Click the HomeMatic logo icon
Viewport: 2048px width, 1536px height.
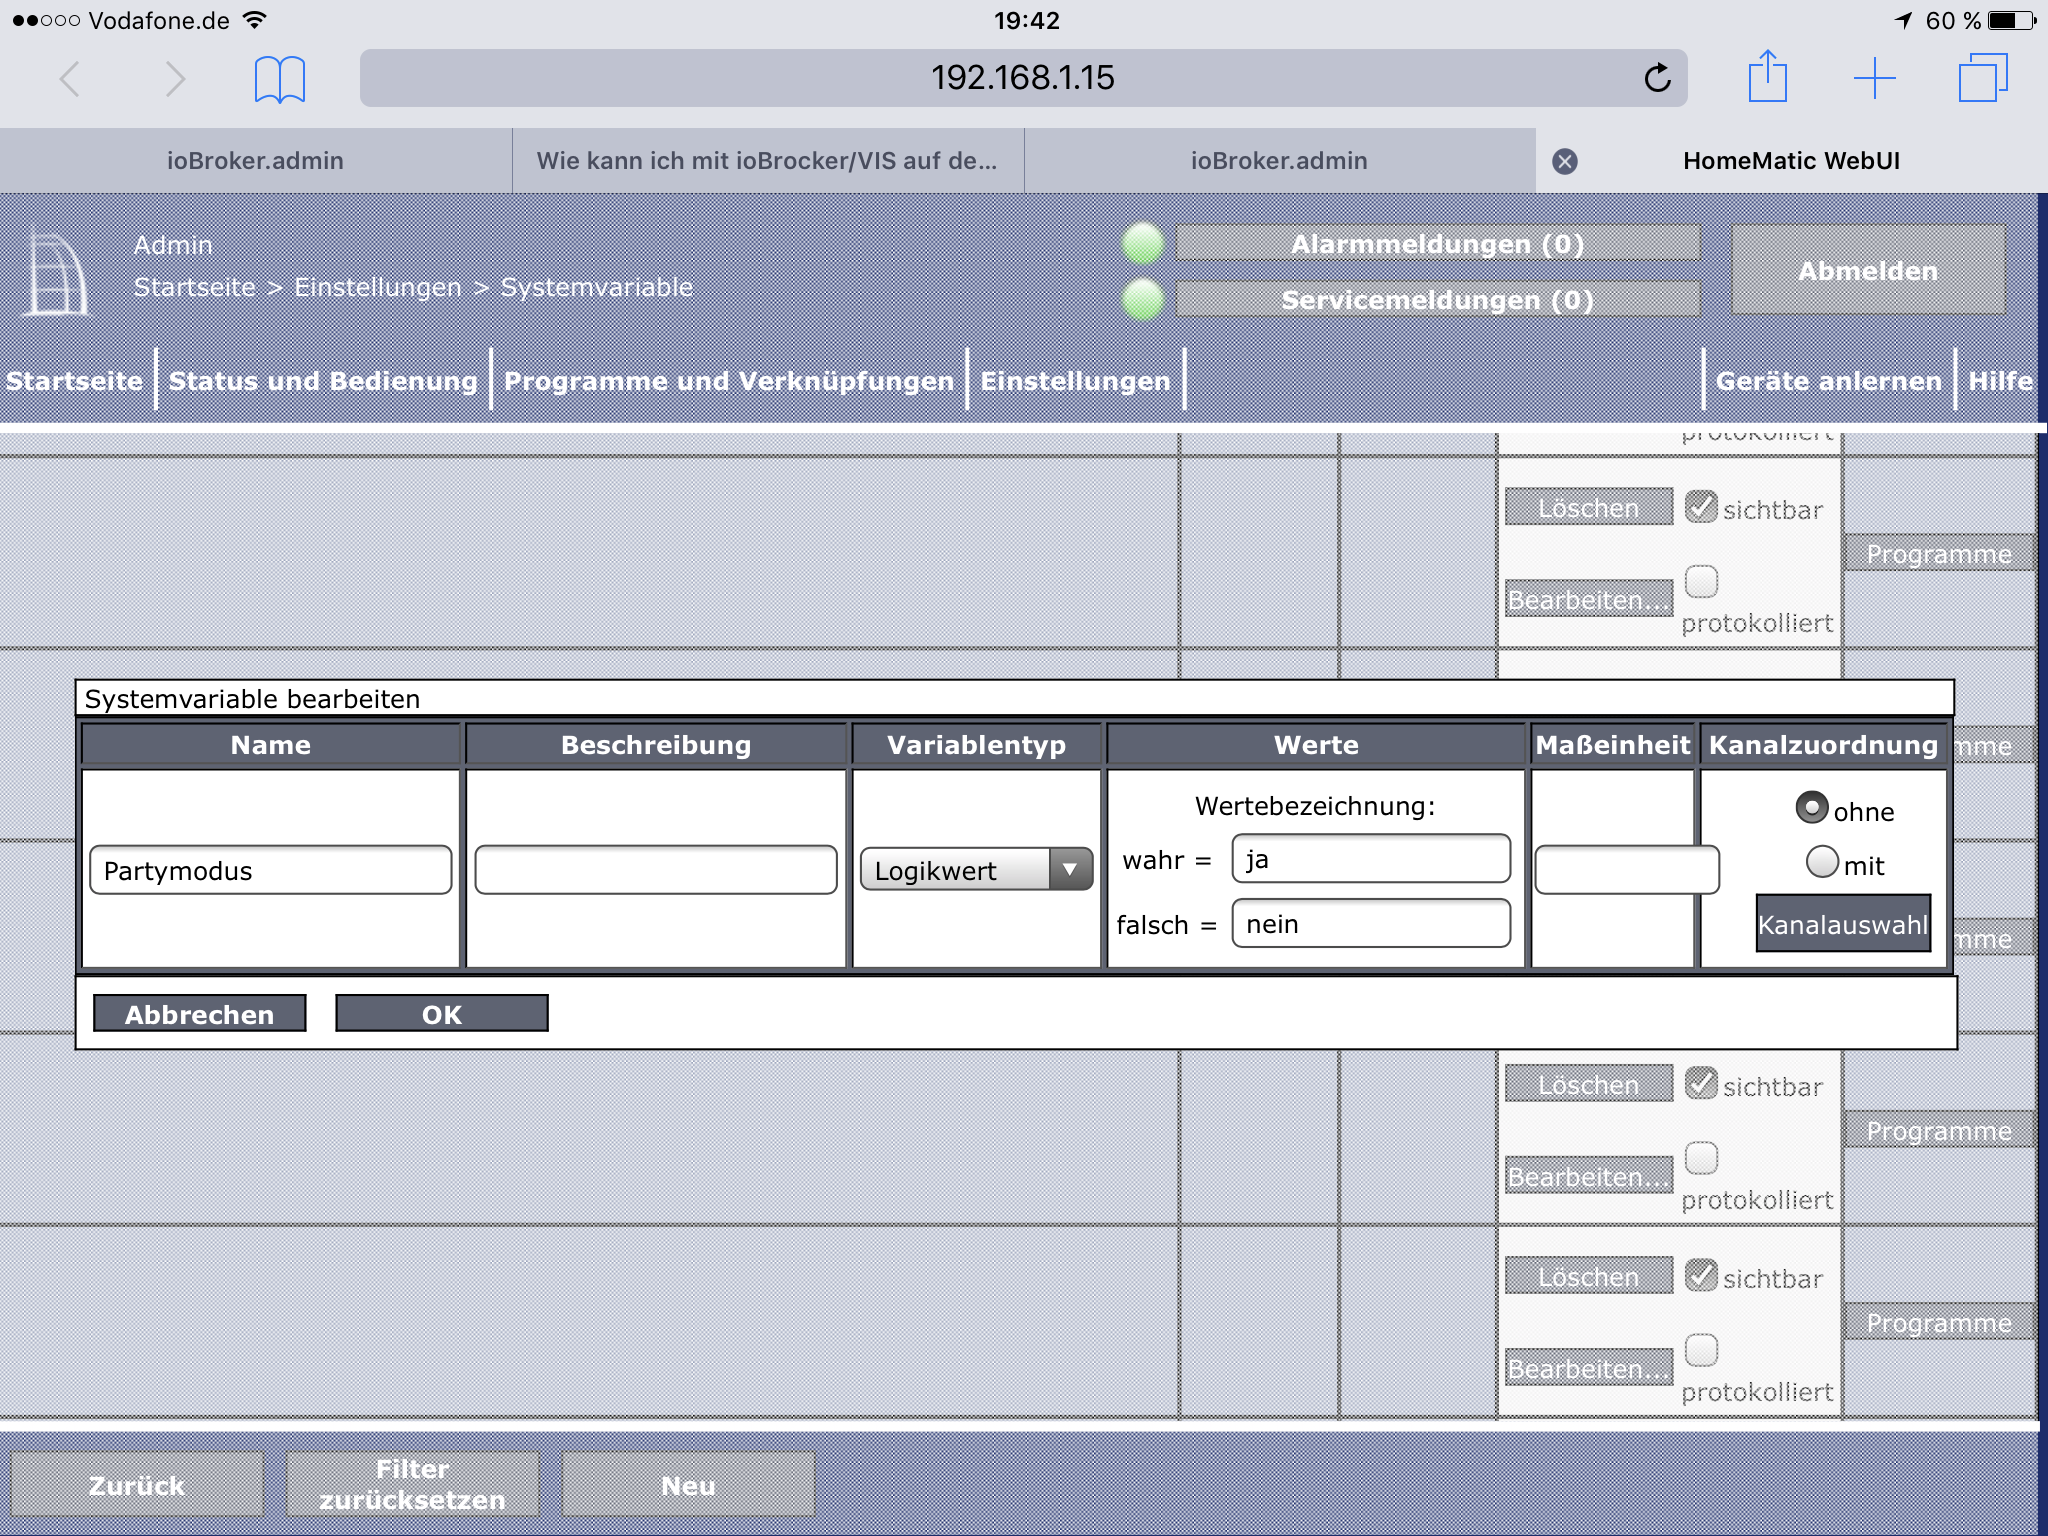pyautogui.click(x=56, y=272)
